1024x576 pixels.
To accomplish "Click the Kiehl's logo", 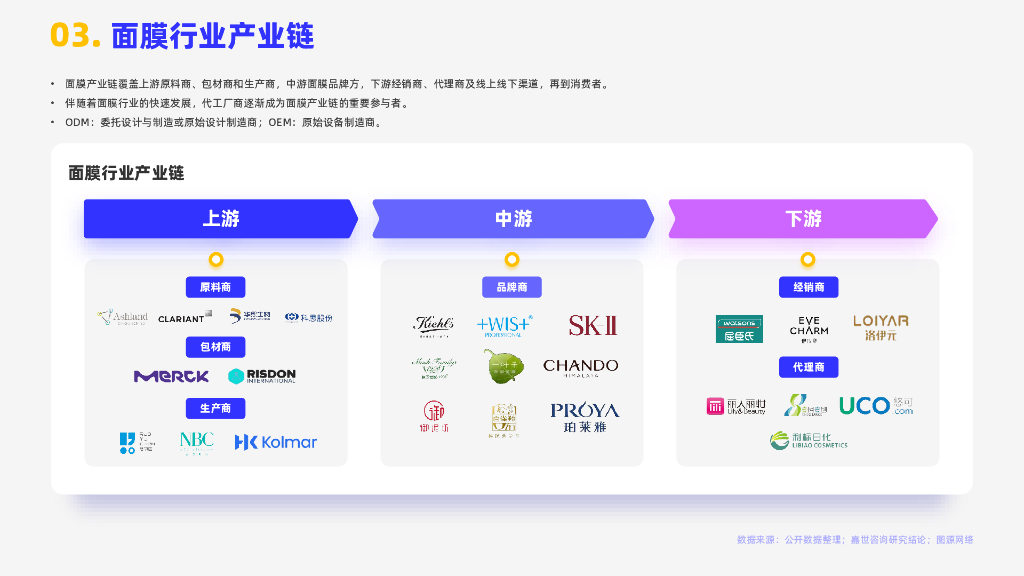I will click(434, 325).
